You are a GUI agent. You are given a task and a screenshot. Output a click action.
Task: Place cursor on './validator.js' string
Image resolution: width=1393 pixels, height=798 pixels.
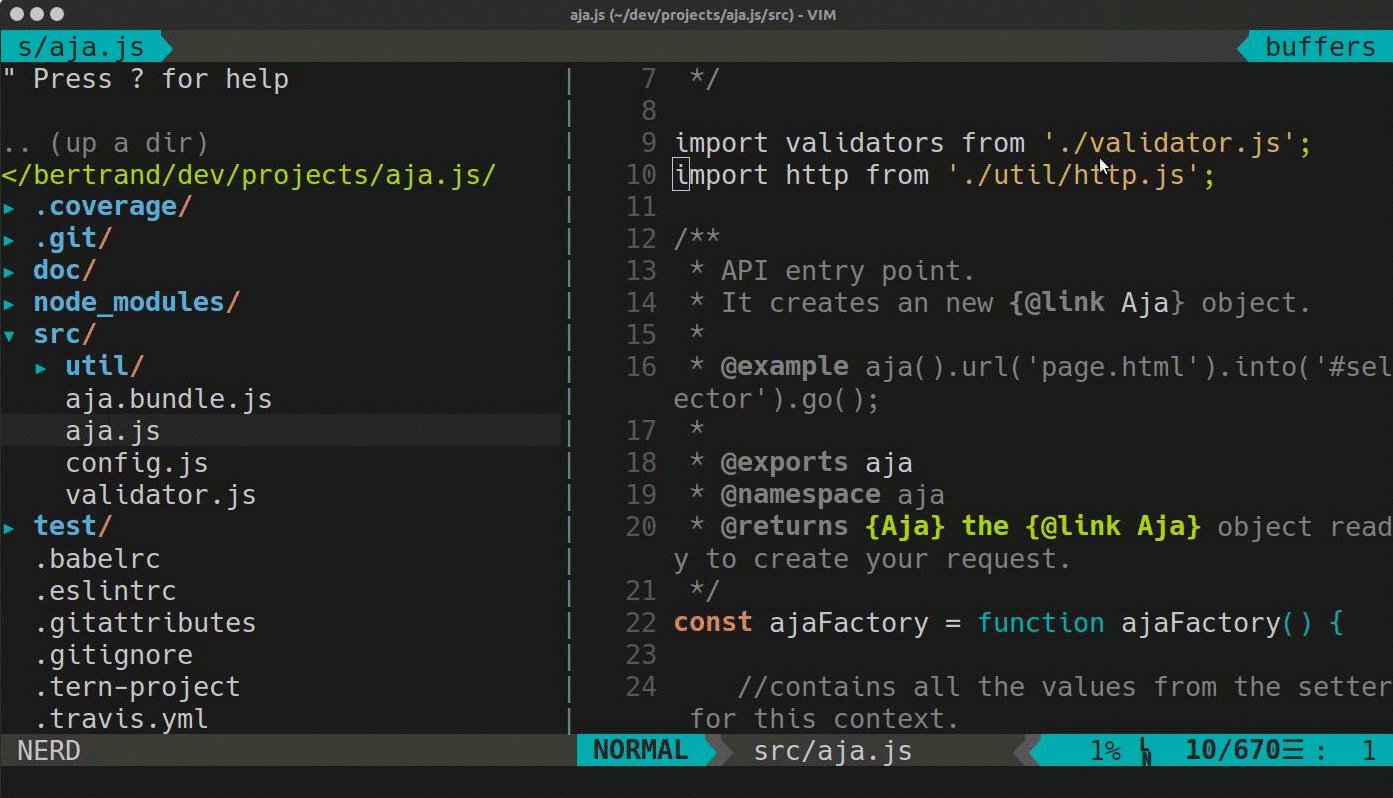click(1170, 143)
